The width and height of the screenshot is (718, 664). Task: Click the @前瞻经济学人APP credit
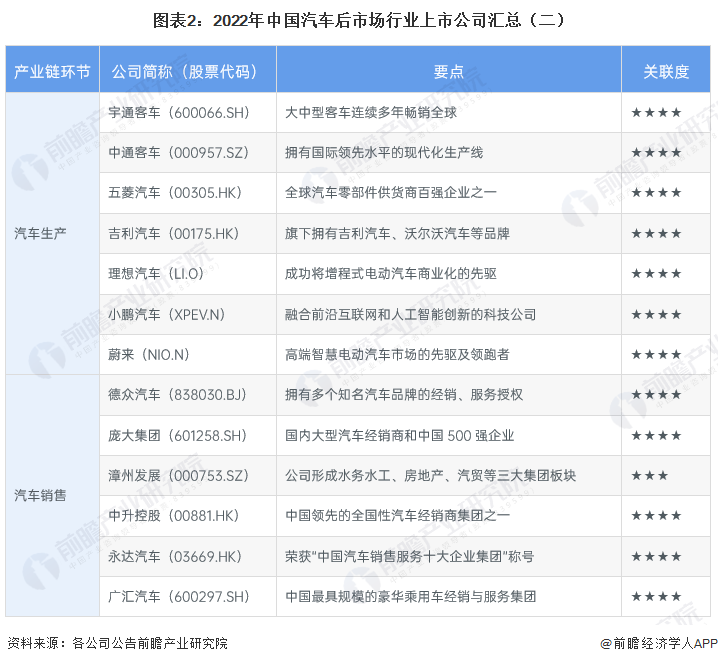coord(659,643)
